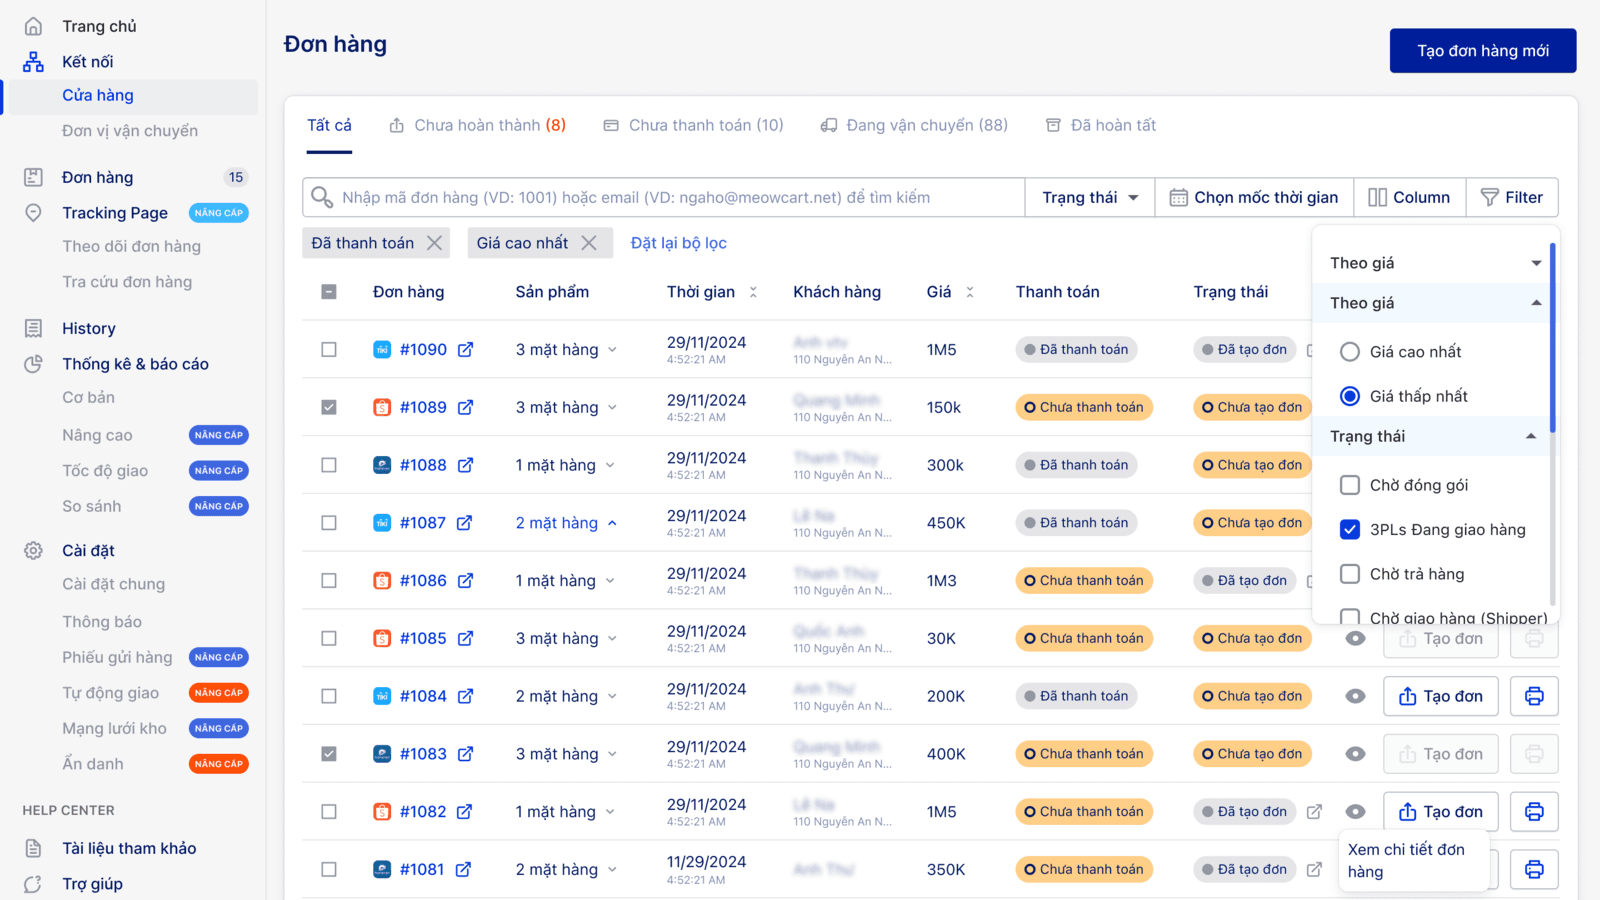The height and width of the screenshot is (900, 1600).
Task: Collapse the Trạng thái section in filter panel
Action: pos(1530,436)
